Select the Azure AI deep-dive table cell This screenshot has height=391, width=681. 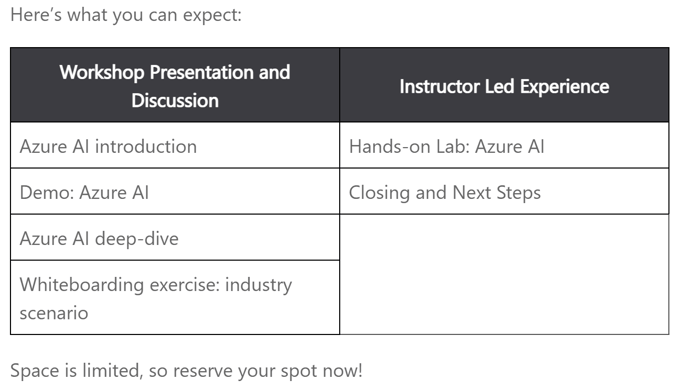tap(175, 237)
